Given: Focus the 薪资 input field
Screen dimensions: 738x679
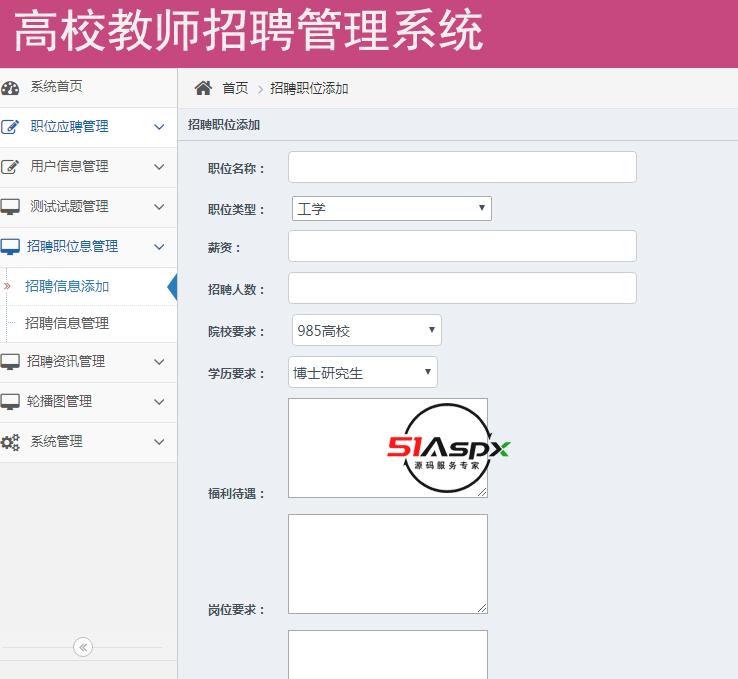Looking at the screenshot, I should (x=462, y=246).
